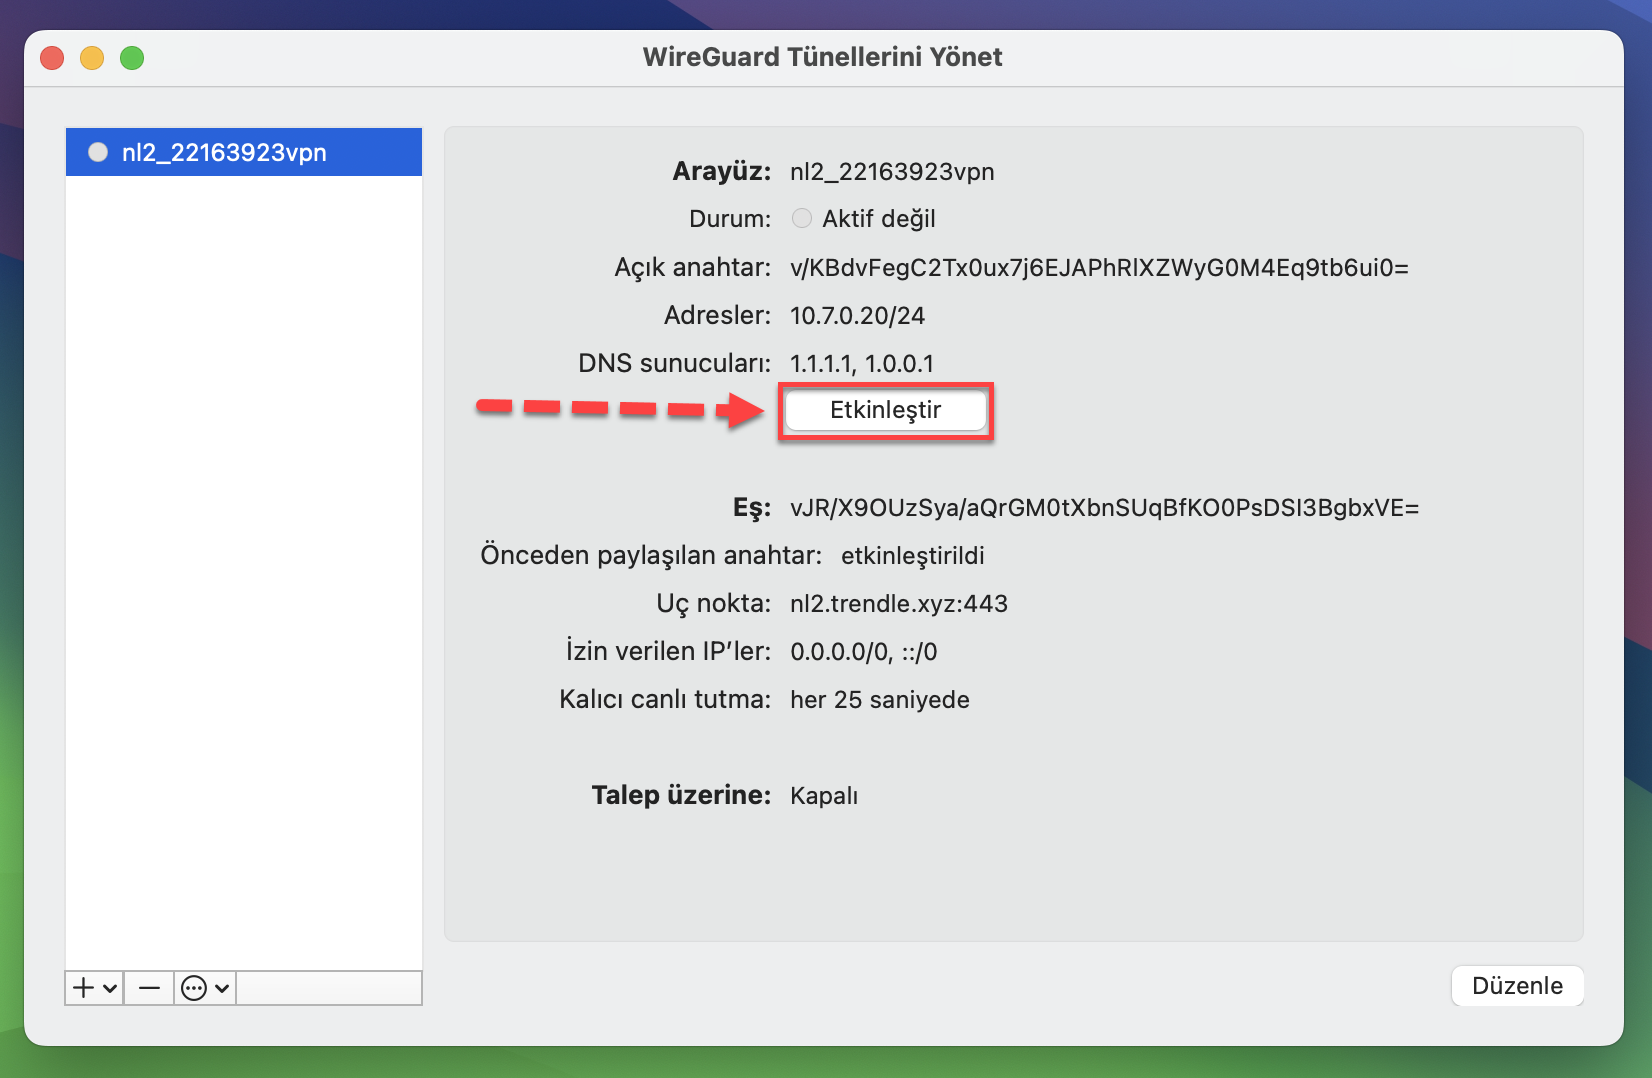Image resolution: width=1652 pixels, height=1078 pixels.
Task: Click the Etkinleştir button to activate tunnel
Action: point(885,410)
